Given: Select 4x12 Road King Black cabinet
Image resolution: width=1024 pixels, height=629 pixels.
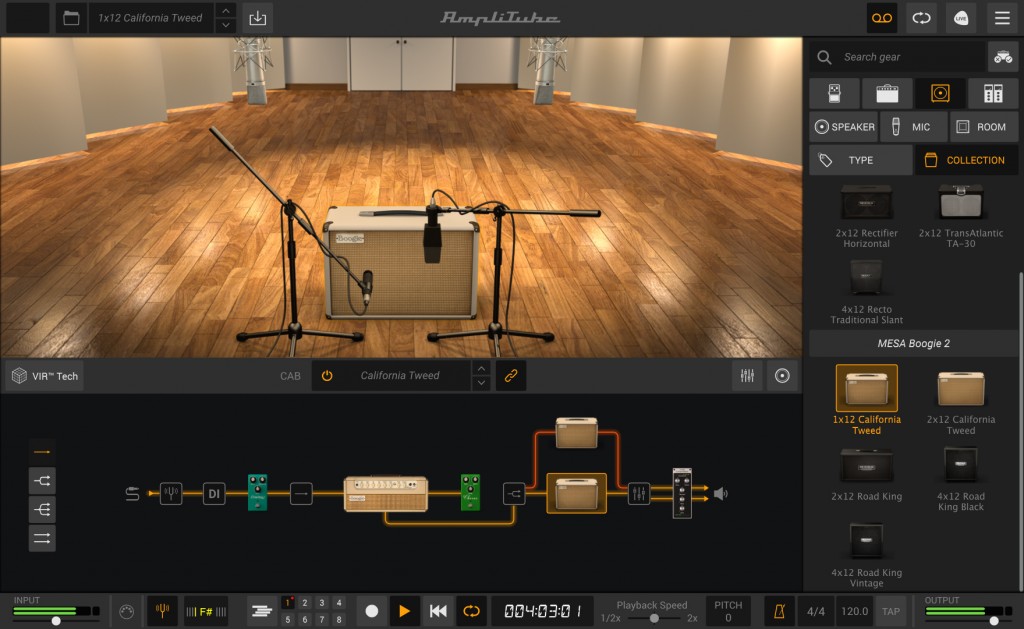Looking at the screenshot, I should pyautogui.click(x=961, y=479).
